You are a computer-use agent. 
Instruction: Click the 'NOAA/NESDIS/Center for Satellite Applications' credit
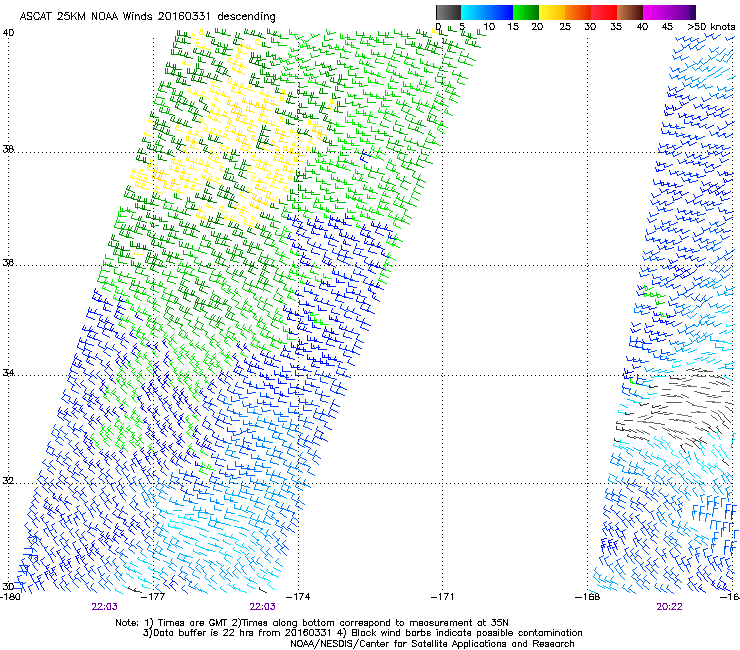click(432, 644)
